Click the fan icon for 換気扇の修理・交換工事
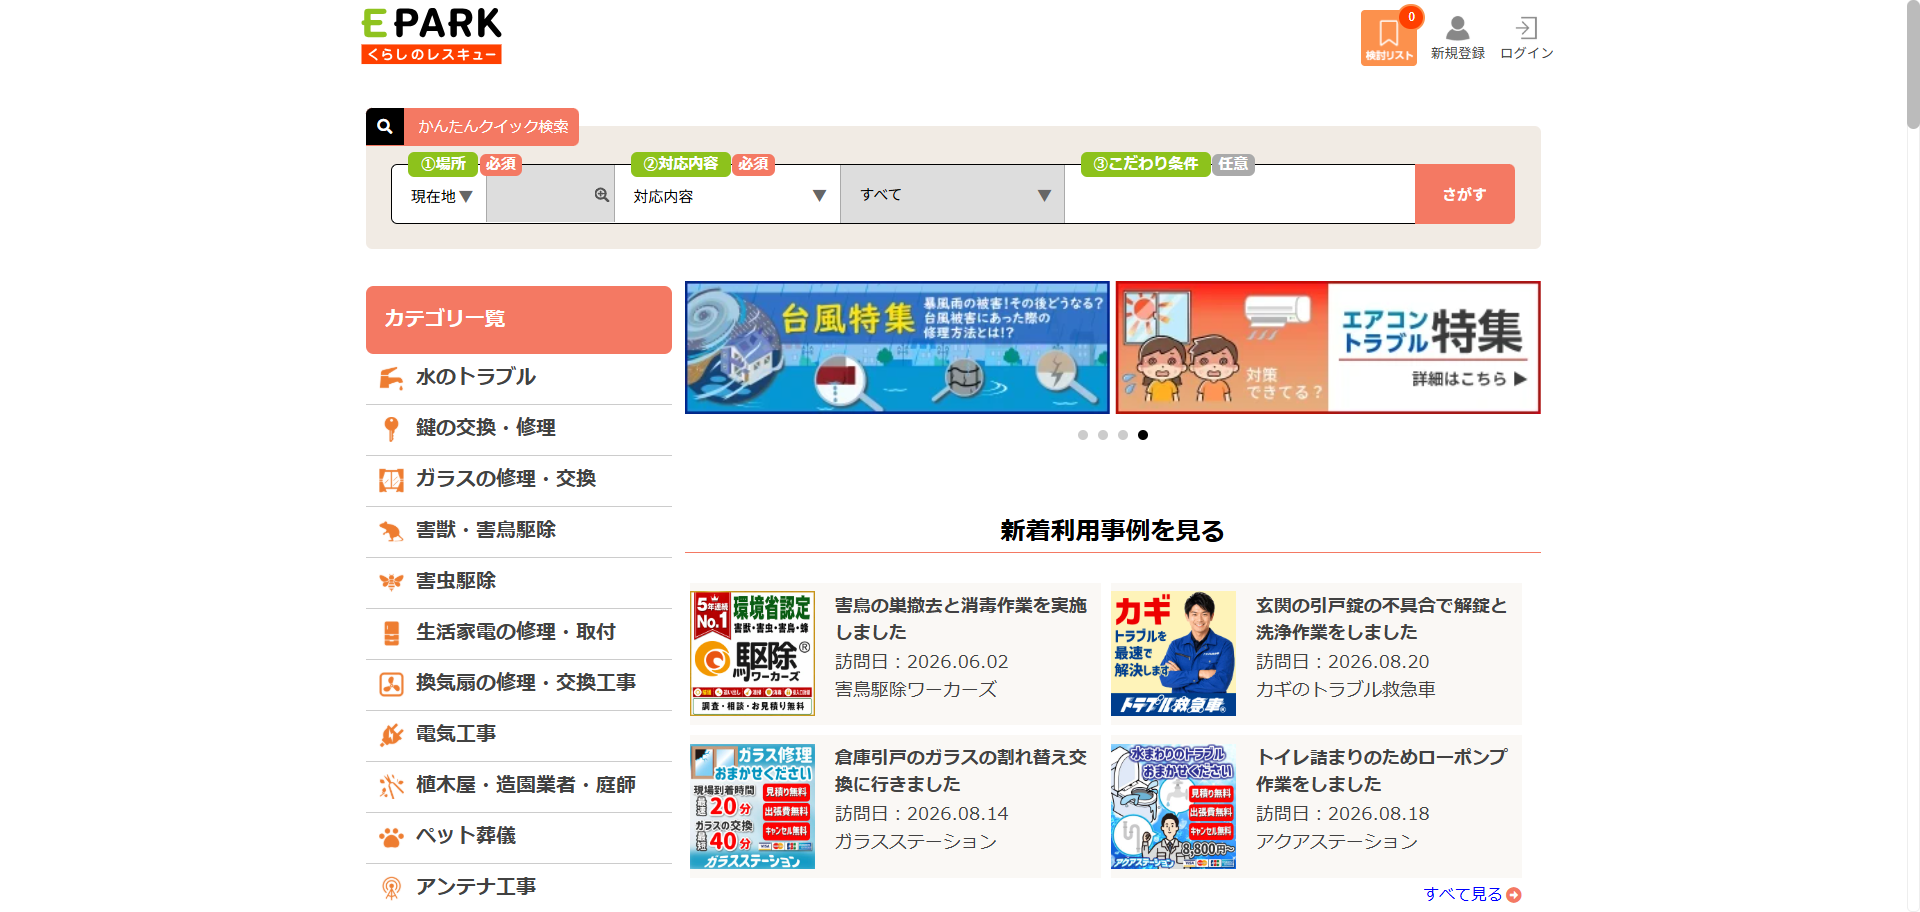 pos(391,684)
